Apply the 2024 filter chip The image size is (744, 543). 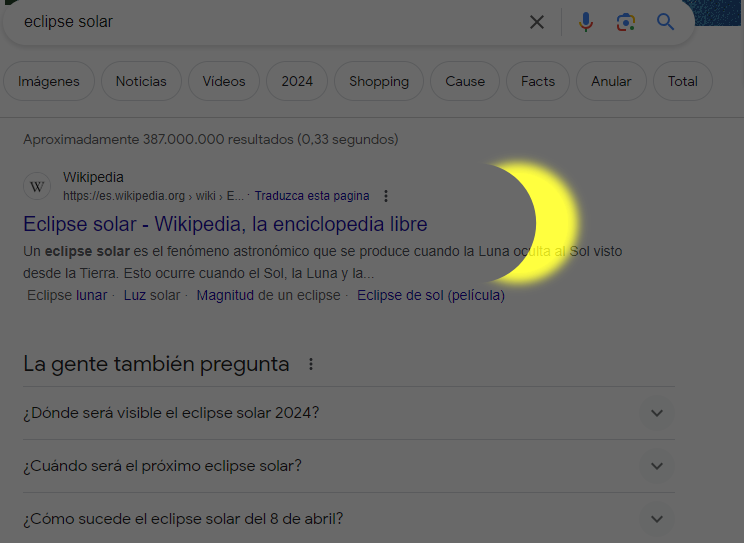(297, 81)
